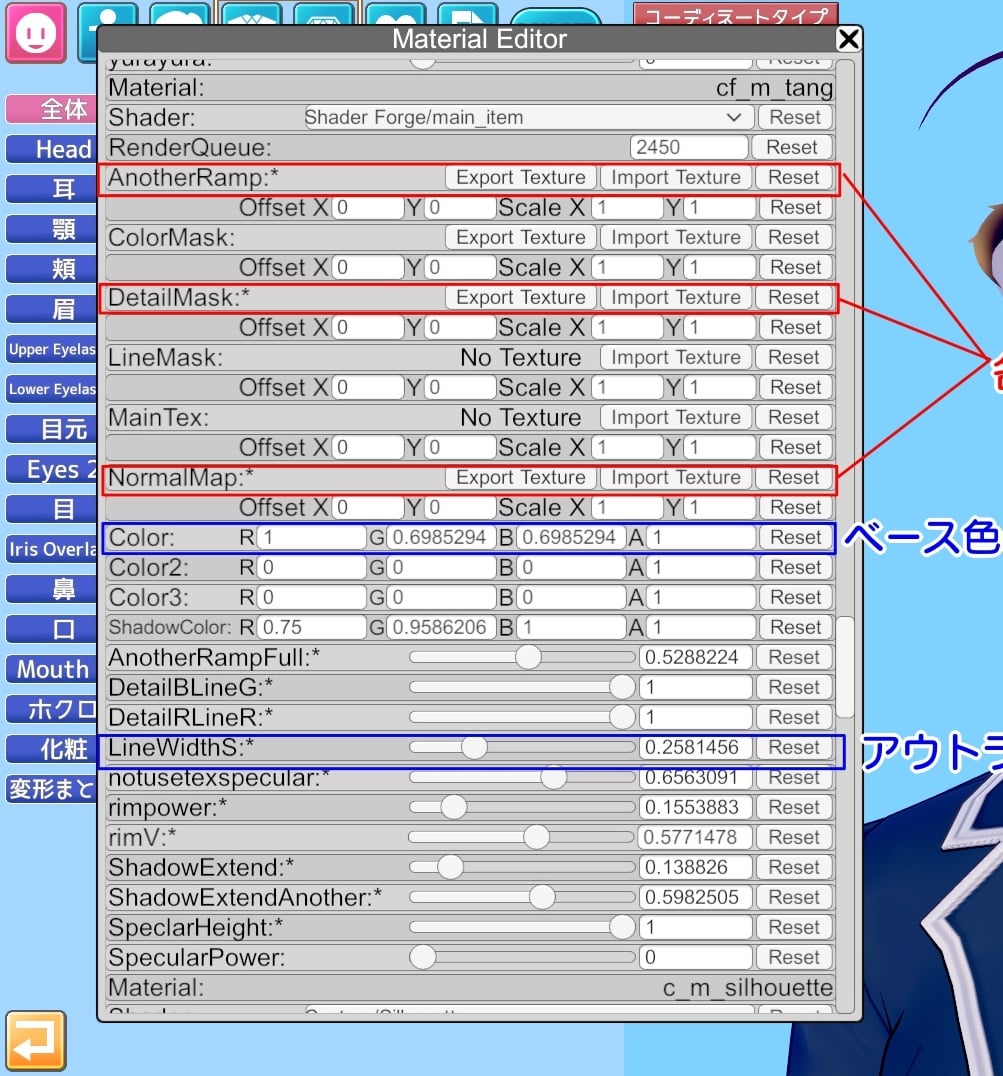Select the 口 category tab
Screen dimensions: 1003x1076
pos(52,629)
